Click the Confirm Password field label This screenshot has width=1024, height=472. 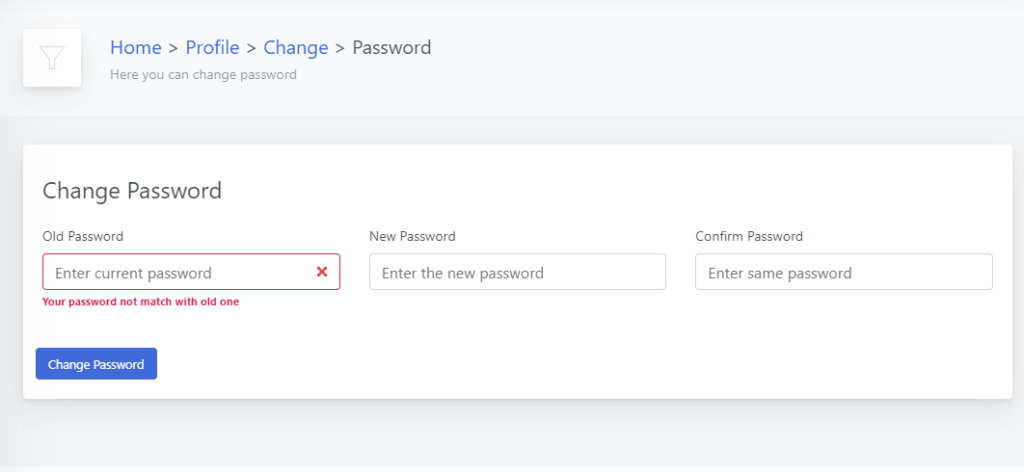click(749, 236)
